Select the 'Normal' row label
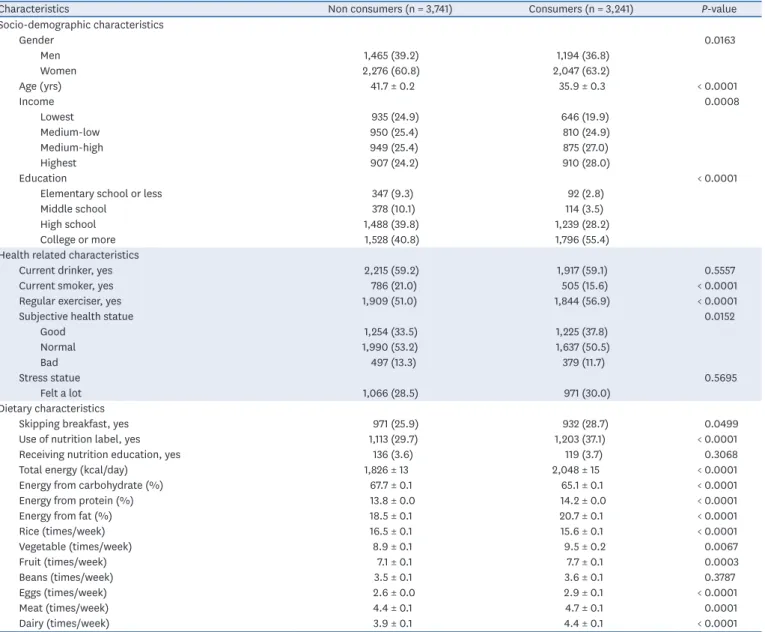 coord(58,347)
